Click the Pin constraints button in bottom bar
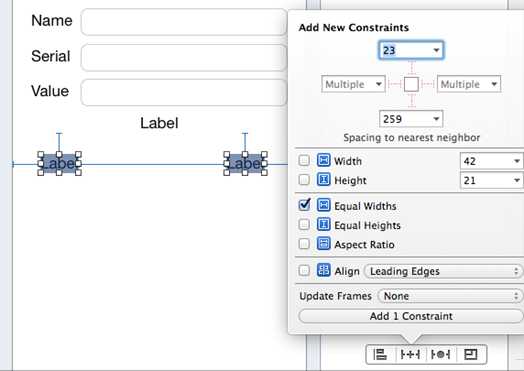Viewport: 524px width, 371px height. click(410, 354)
